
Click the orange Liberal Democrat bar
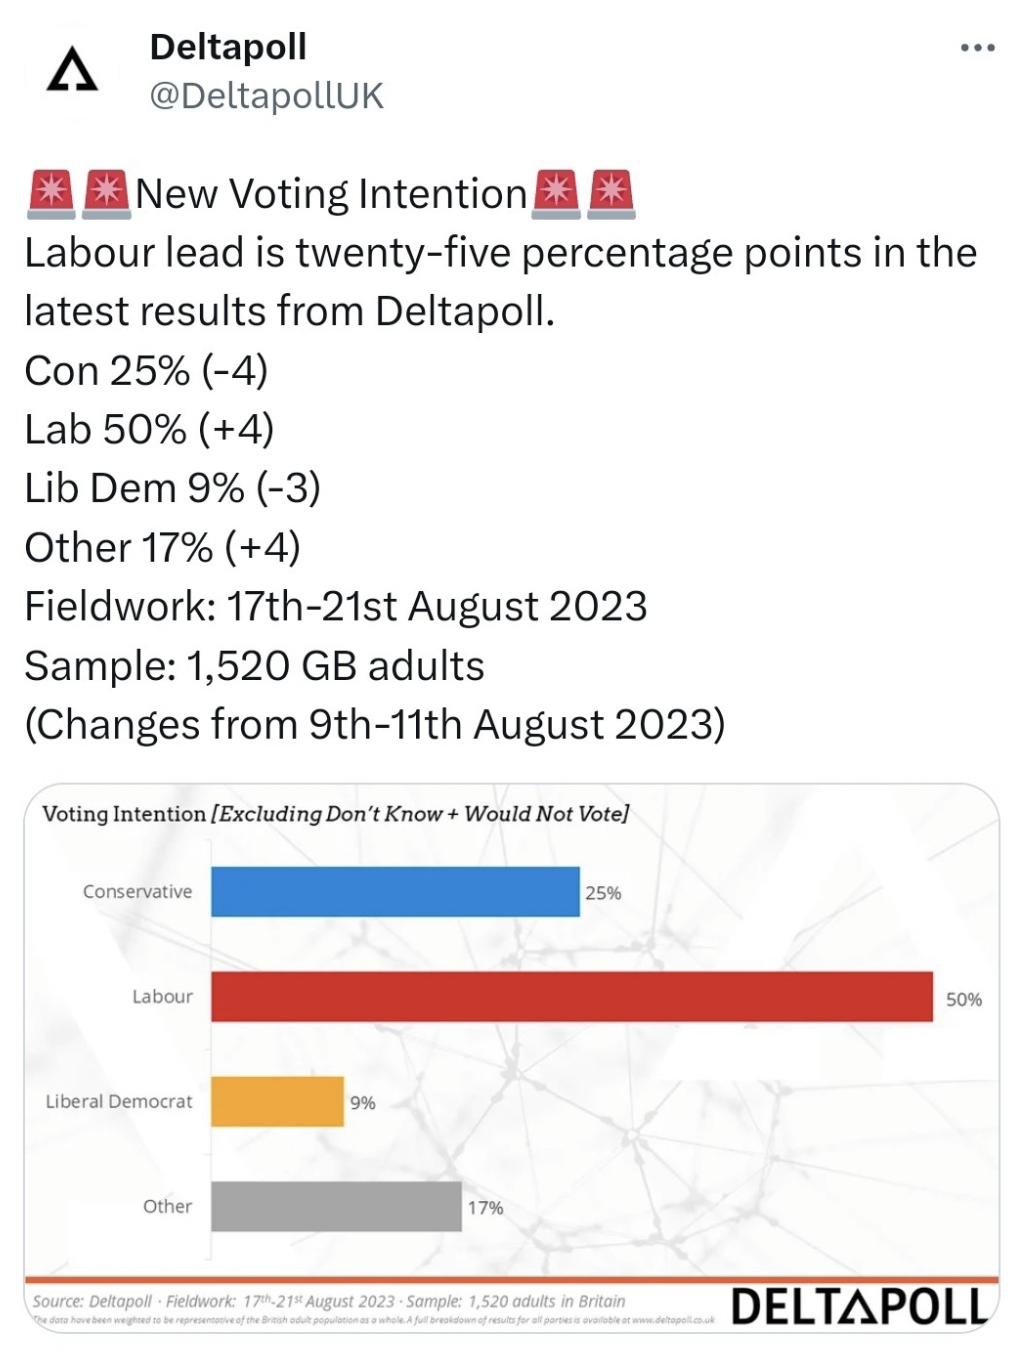tap(277, 1102)
